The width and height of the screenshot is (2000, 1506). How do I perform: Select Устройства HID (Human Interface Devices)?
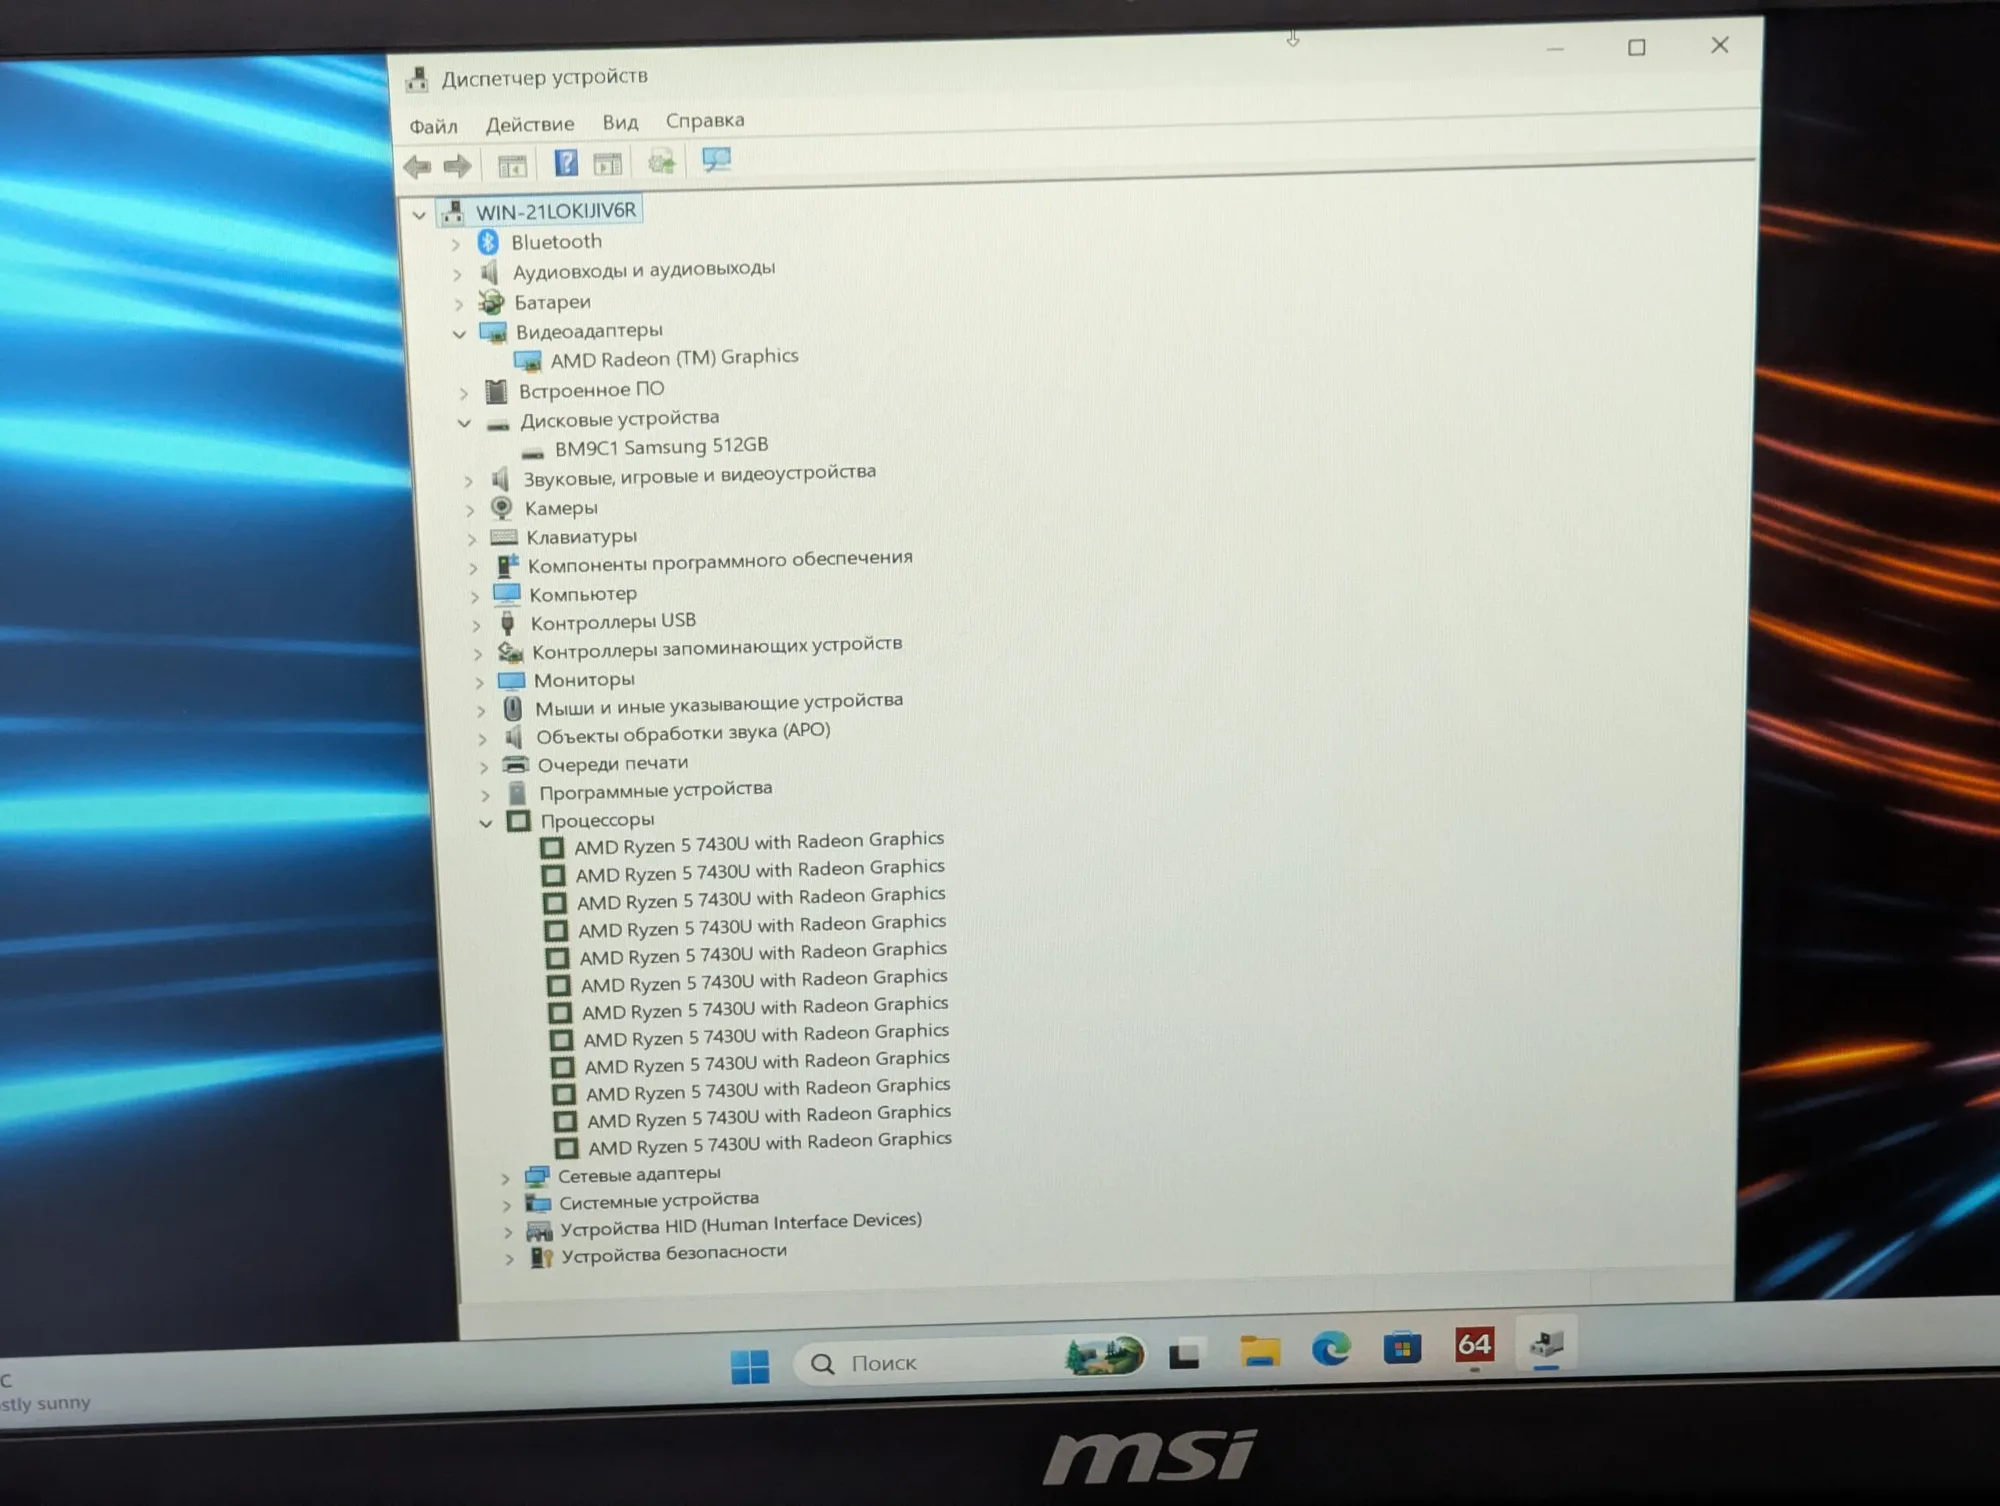click(x=741, y=1224)
